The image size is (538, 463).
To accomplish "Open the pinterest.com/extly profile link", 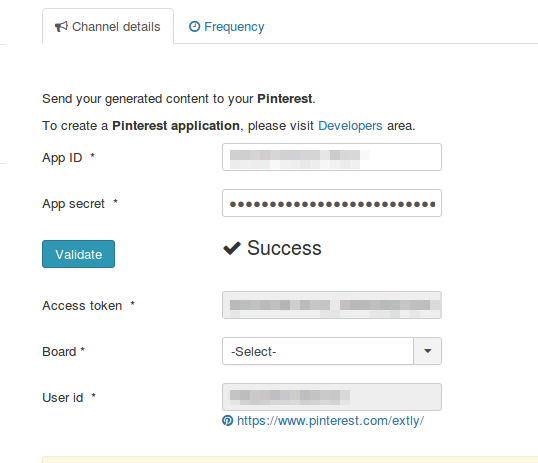I will [x=330, y=421].
